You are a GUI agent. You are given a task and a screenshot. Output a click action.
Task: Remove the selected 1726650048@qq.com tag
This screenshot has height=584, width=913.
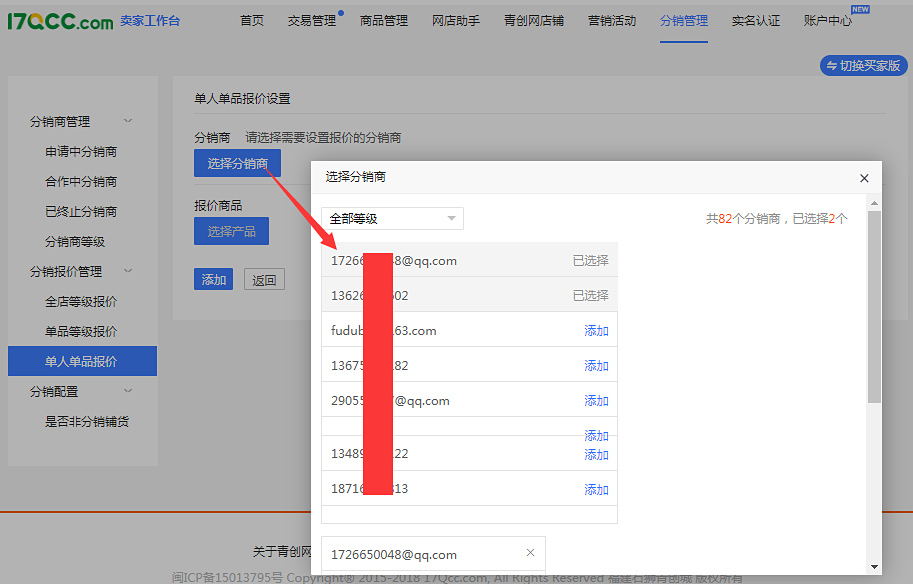530,553
